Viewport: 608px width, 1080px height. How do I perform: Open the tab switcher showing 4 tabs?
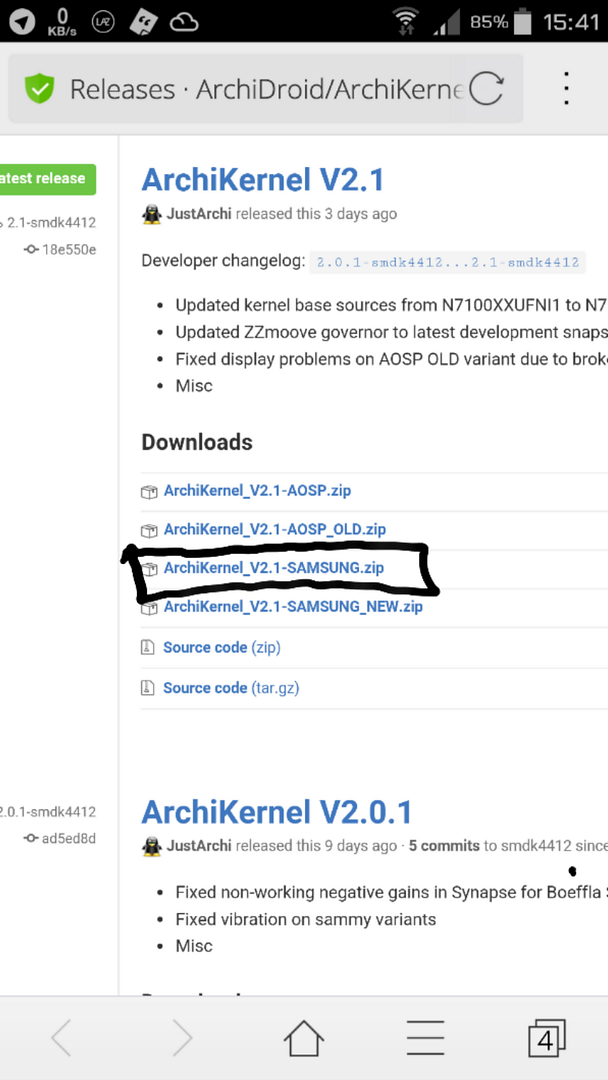tap(546, 1038)
